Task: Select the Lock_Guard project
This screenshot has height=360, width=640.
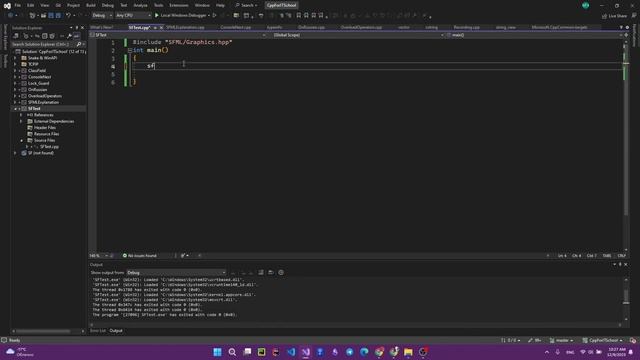Action: pyautogui.click(x=38, y=83)
